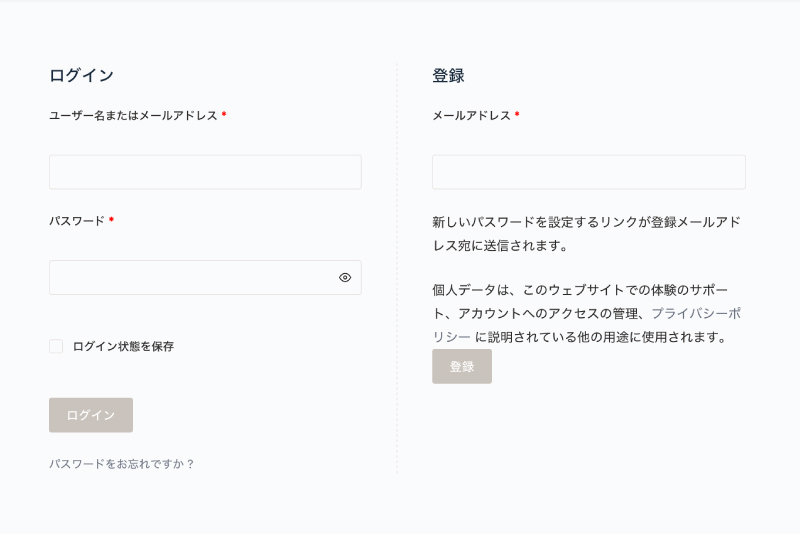Show password using the eye icon
Image resolution: width=800 pixels, height=534 pixels.
pos(345,278)
